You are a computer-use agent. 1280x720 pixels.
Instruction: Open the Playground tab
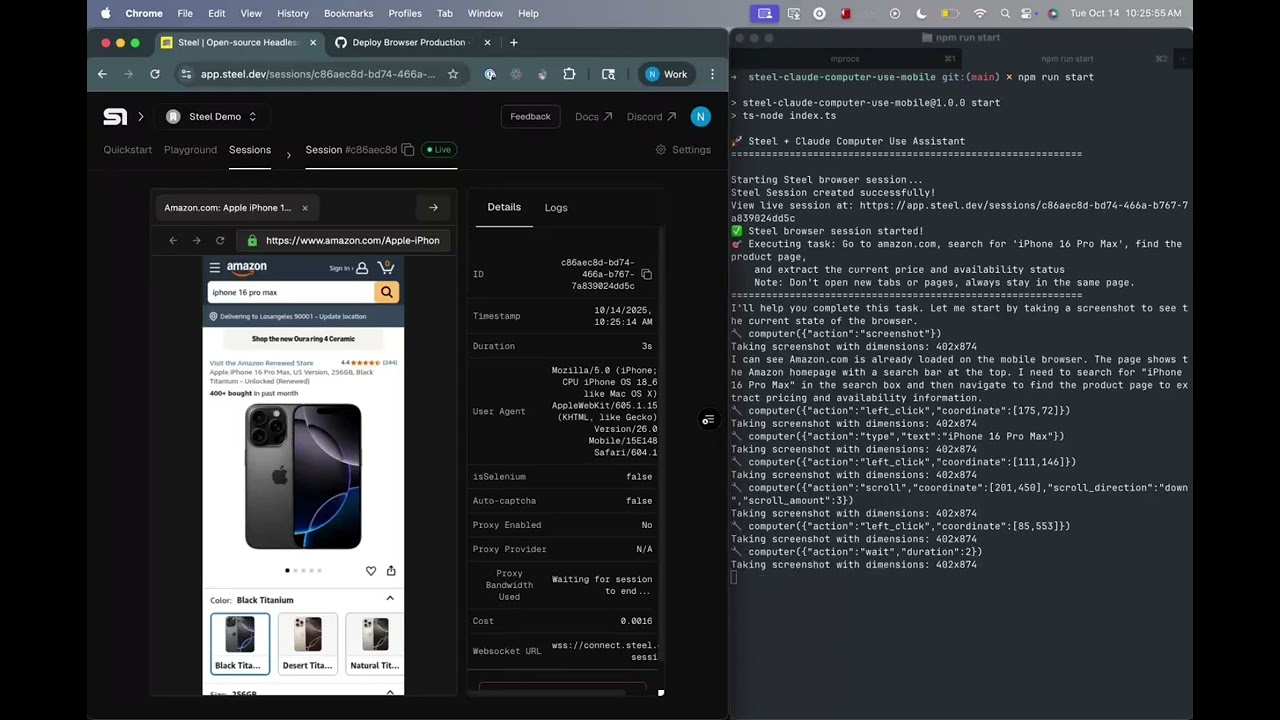click(190, 150)
